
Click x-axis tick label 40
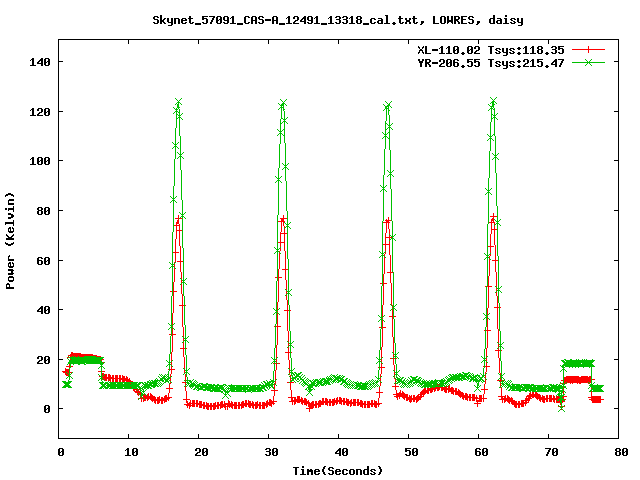(342, 452)
